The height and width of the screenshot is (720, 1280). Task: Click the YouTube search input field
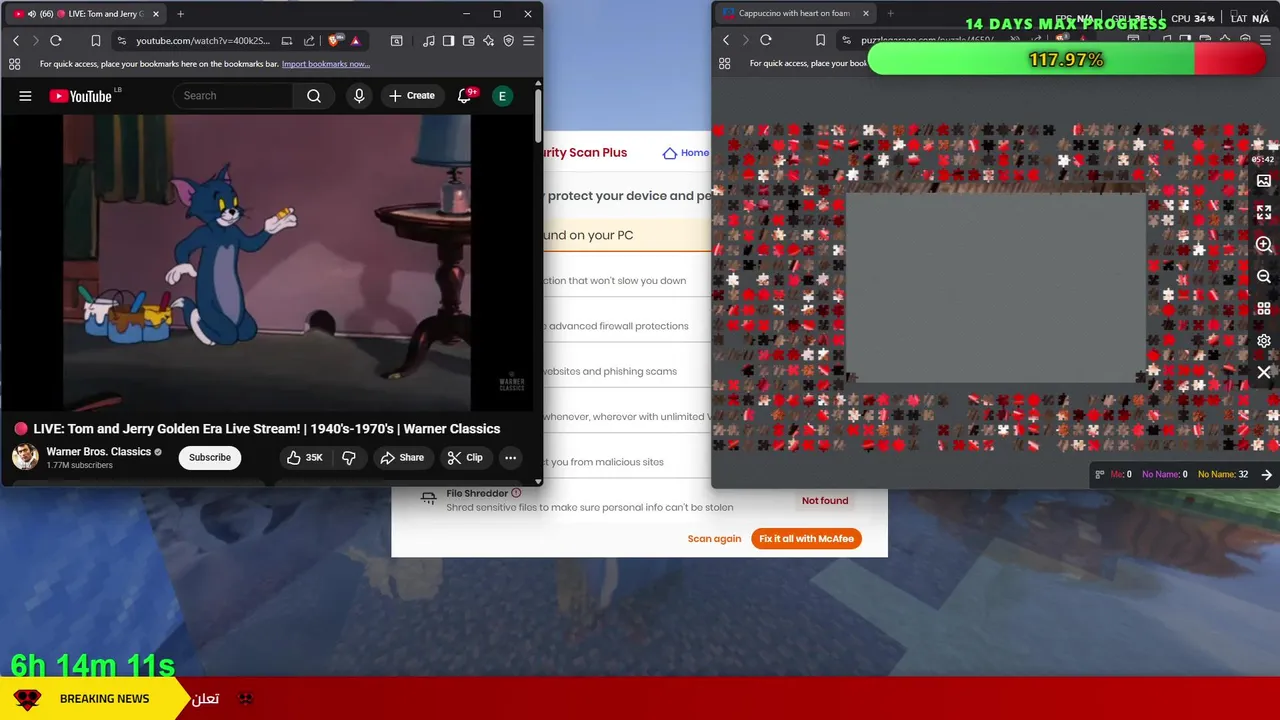point(233,96)
